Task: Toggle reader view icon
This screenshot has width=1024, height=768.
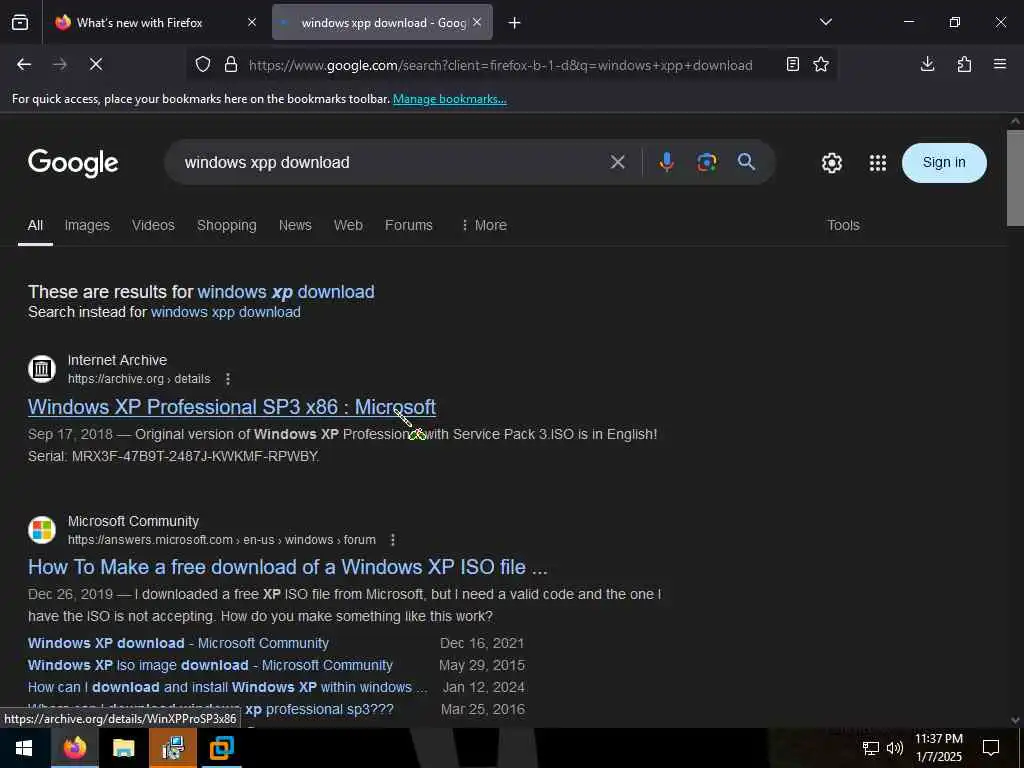Action: tap(793, 64)
